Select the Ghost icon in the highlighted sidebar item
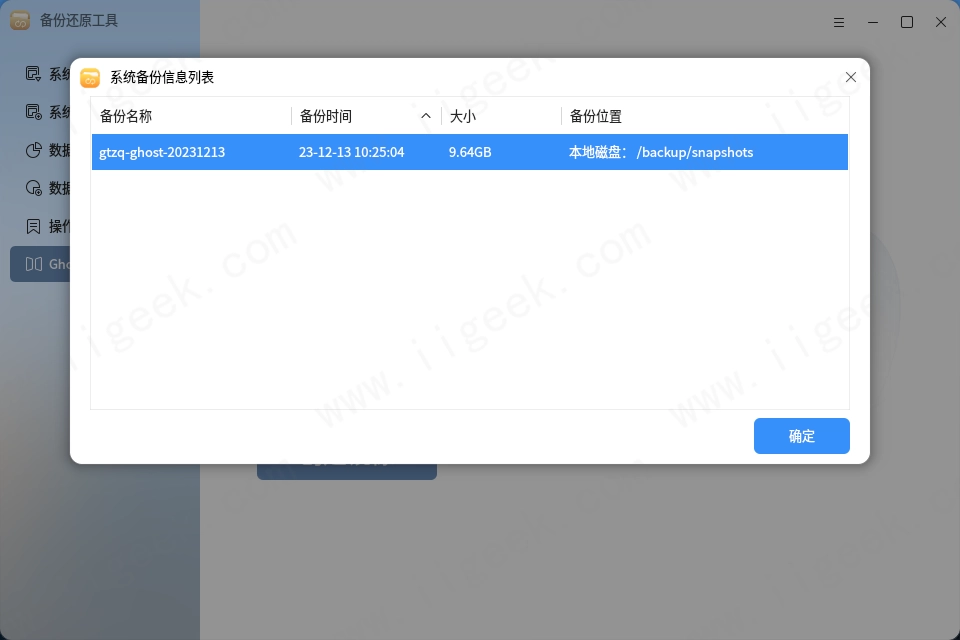Screen dimensions: 960x640 pos(32,264)
